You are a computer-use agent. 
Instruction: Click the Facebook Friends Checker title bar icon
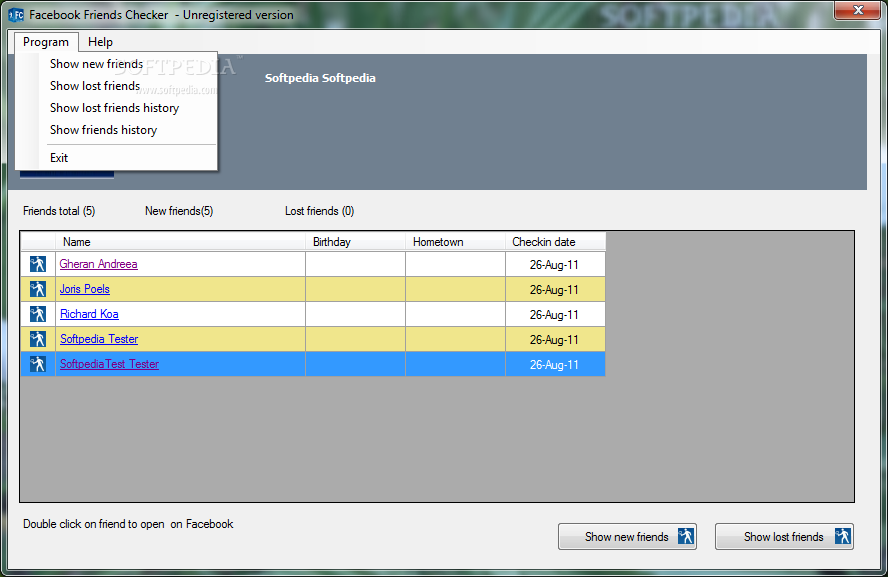(16, 15)
